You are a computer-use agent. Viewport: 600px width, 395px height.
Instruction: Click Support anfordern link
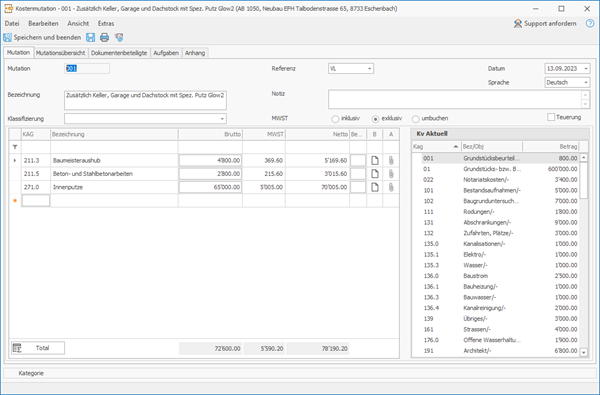click(x=545, y=23)
